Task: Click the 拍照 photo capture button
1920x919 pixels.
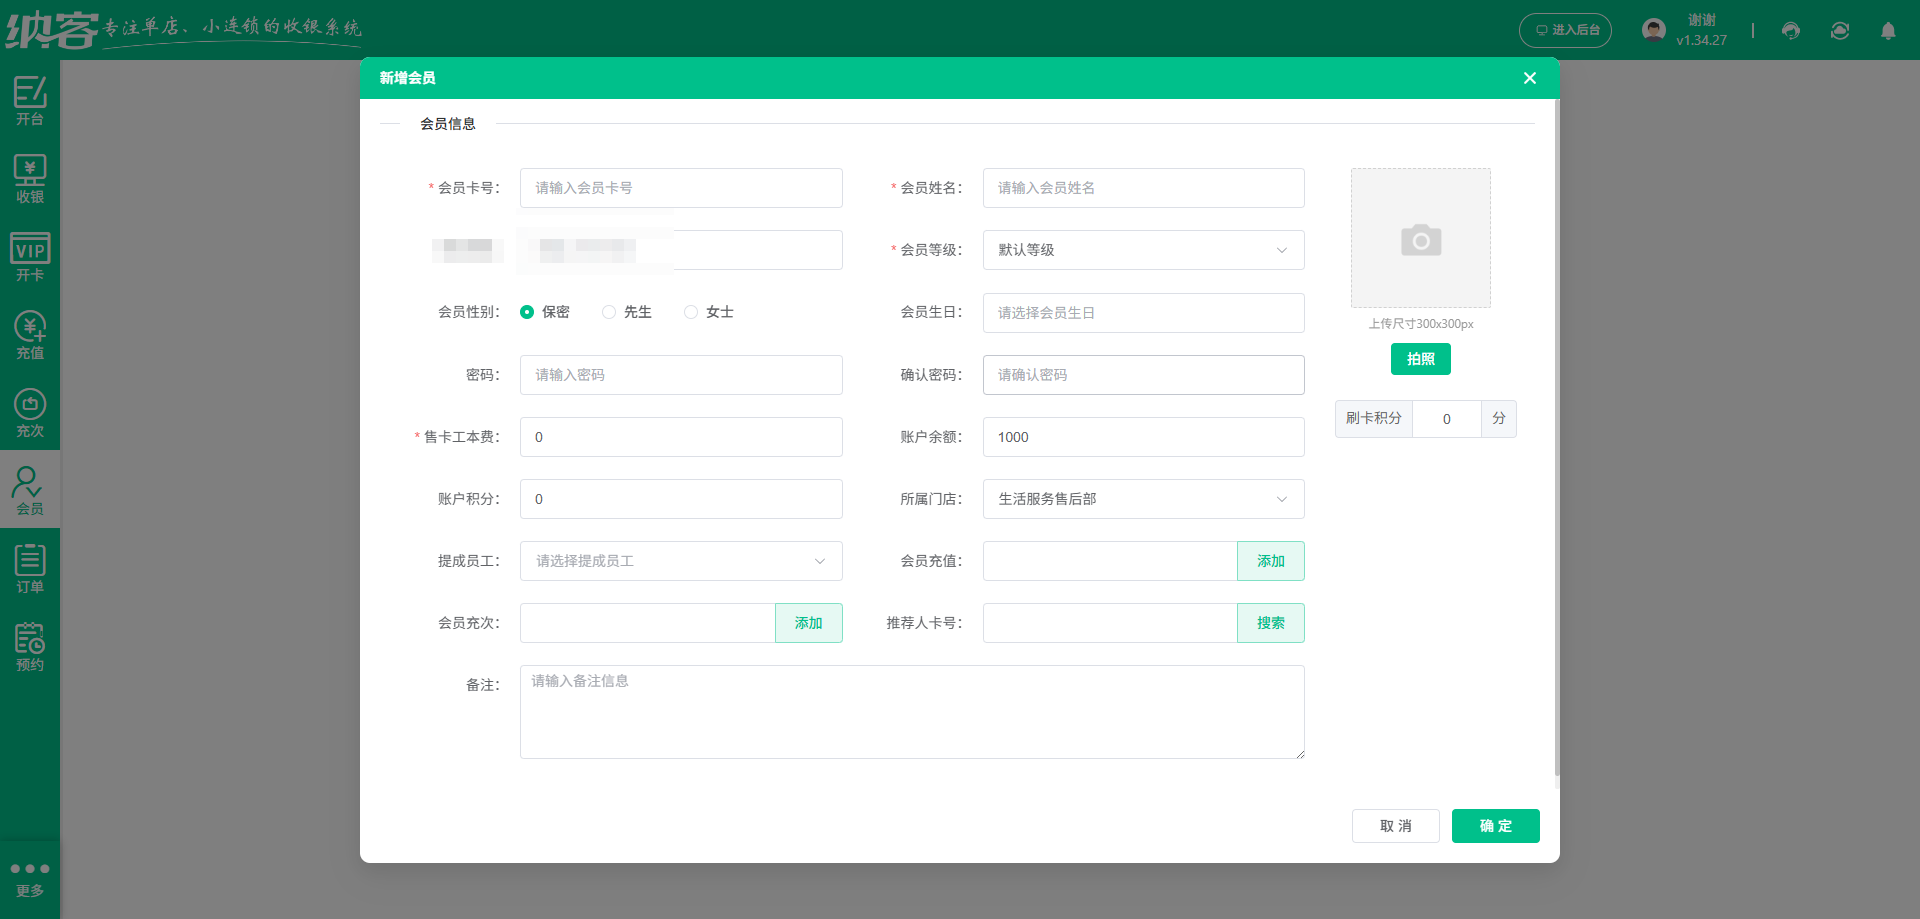Action: tap(1420, 359)
